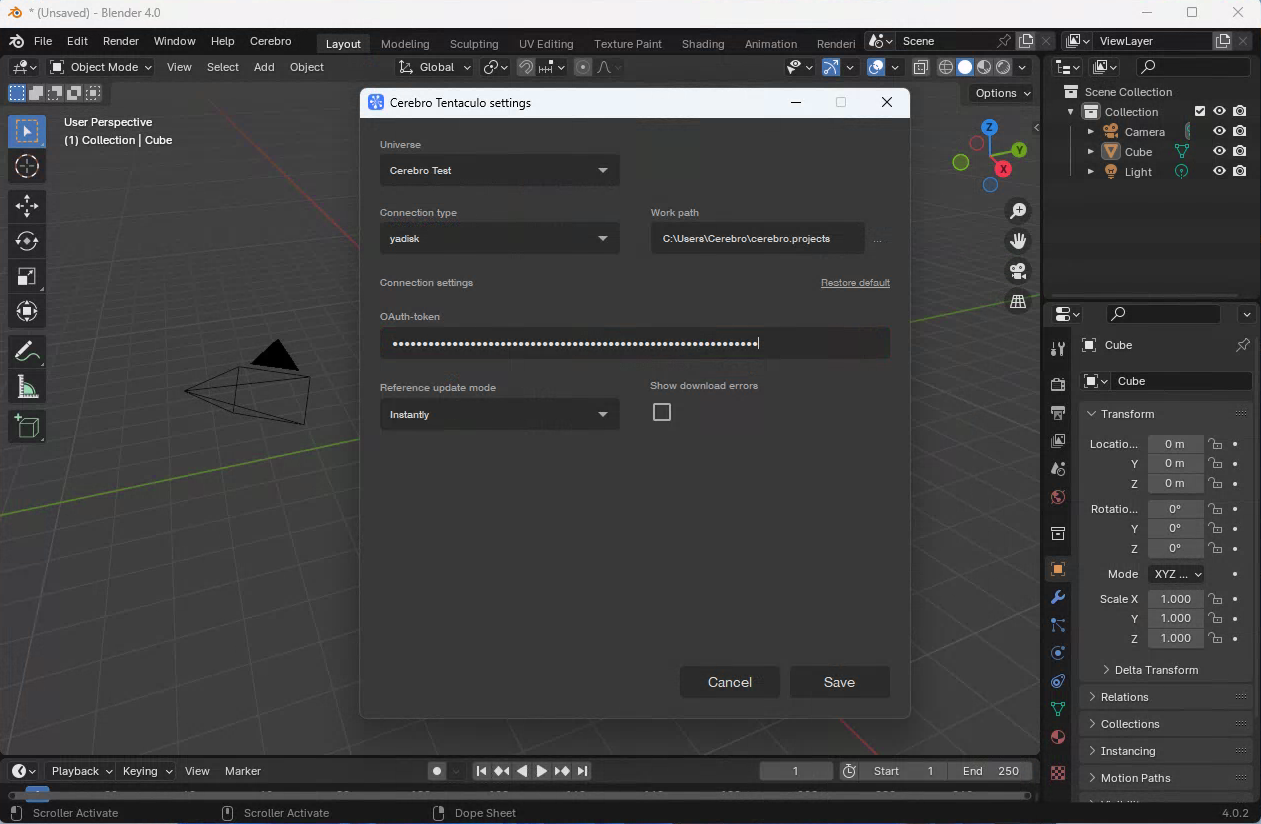
Task: Expand the Relations panel
Action: [x=1166, y=697]
